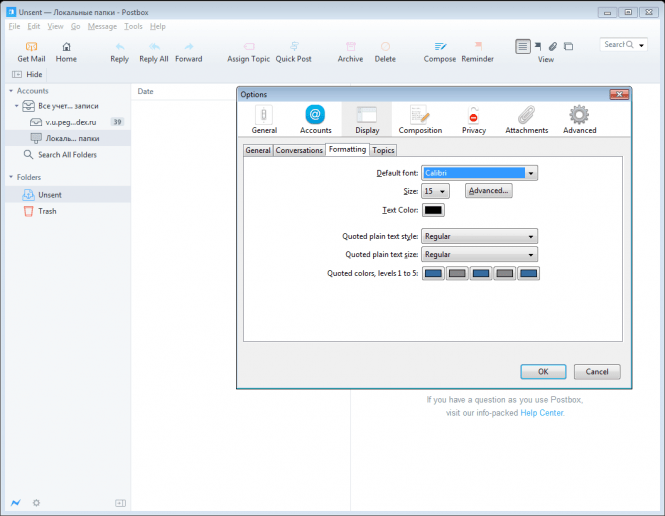Open the Tools menu

(x=133, y=26)
